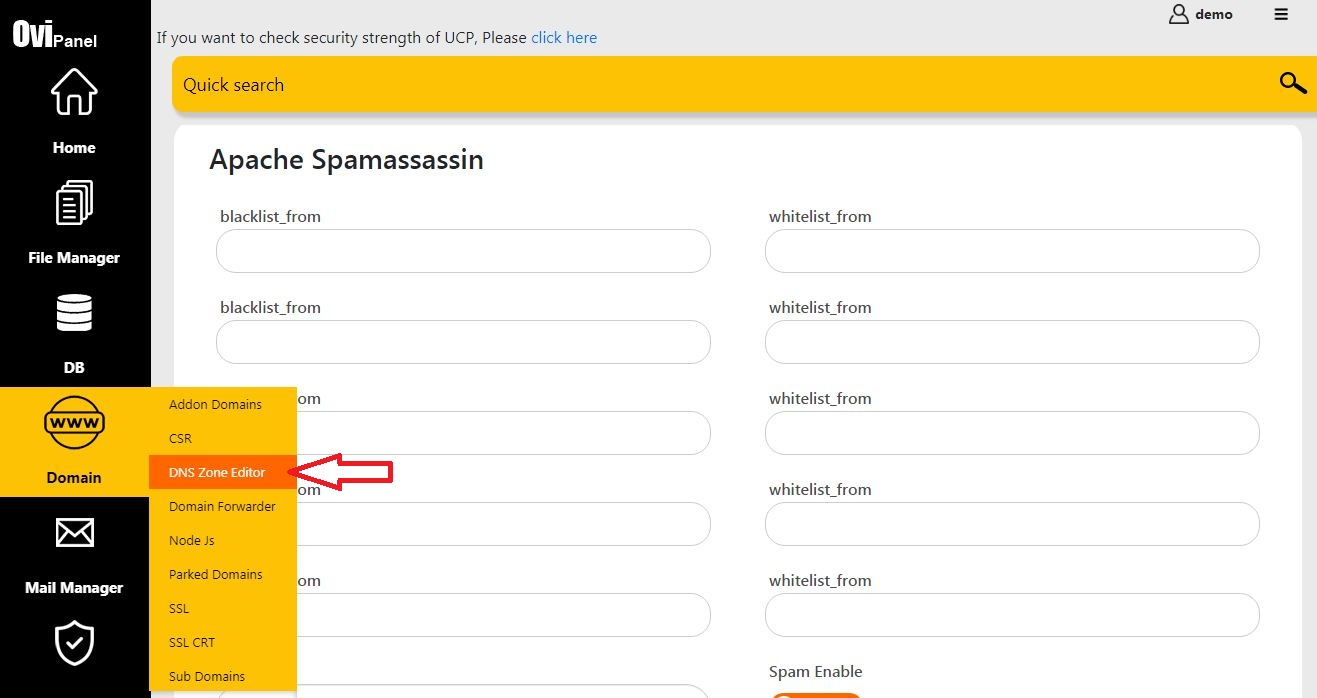Click the Home icon in sidebar
This screenshot has height=698, width=1317.
[x=74, y=92]
